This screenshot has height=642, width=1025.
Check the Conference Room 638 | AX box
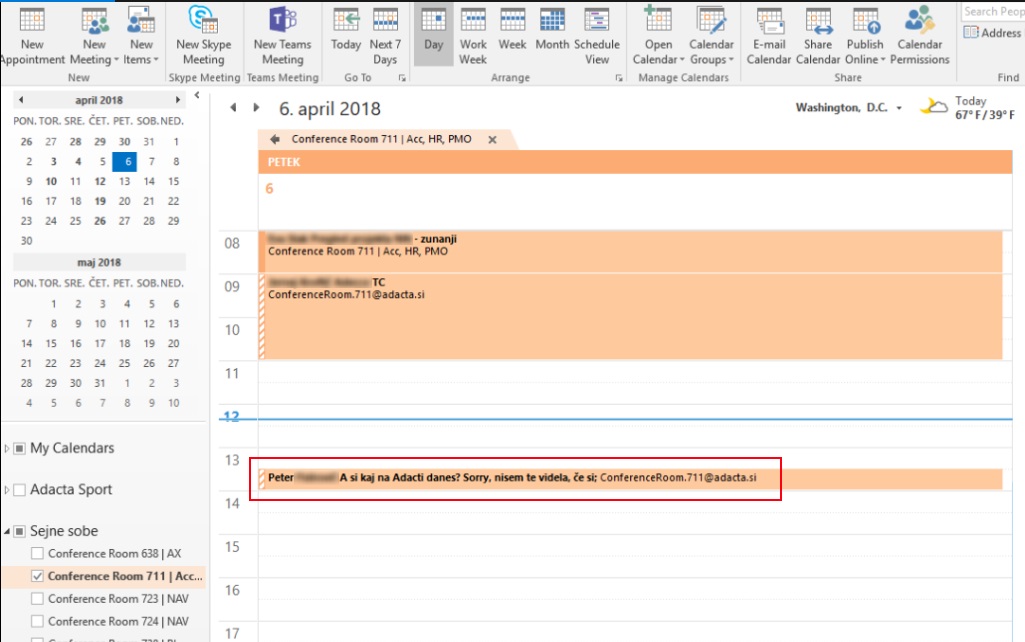tap(38, 554)
